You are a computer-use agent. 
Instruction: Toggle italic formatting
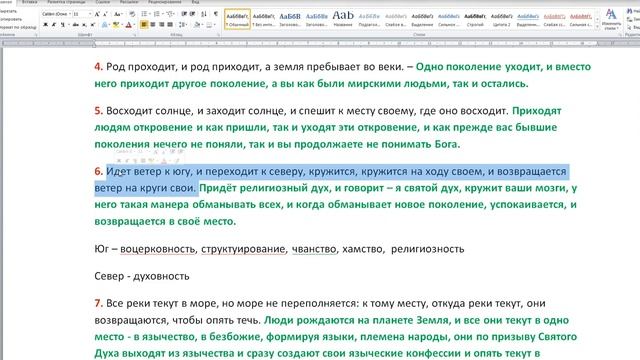tap(54, 25)
